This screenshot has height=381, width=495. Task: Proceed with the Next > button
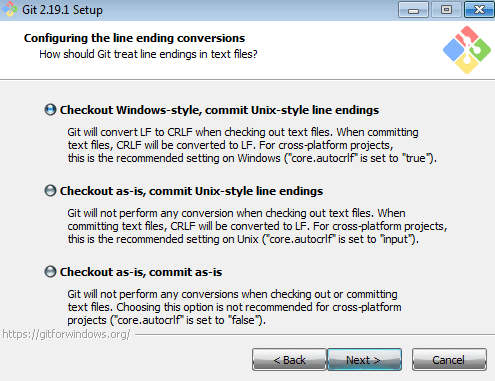[x=364, y=360]
